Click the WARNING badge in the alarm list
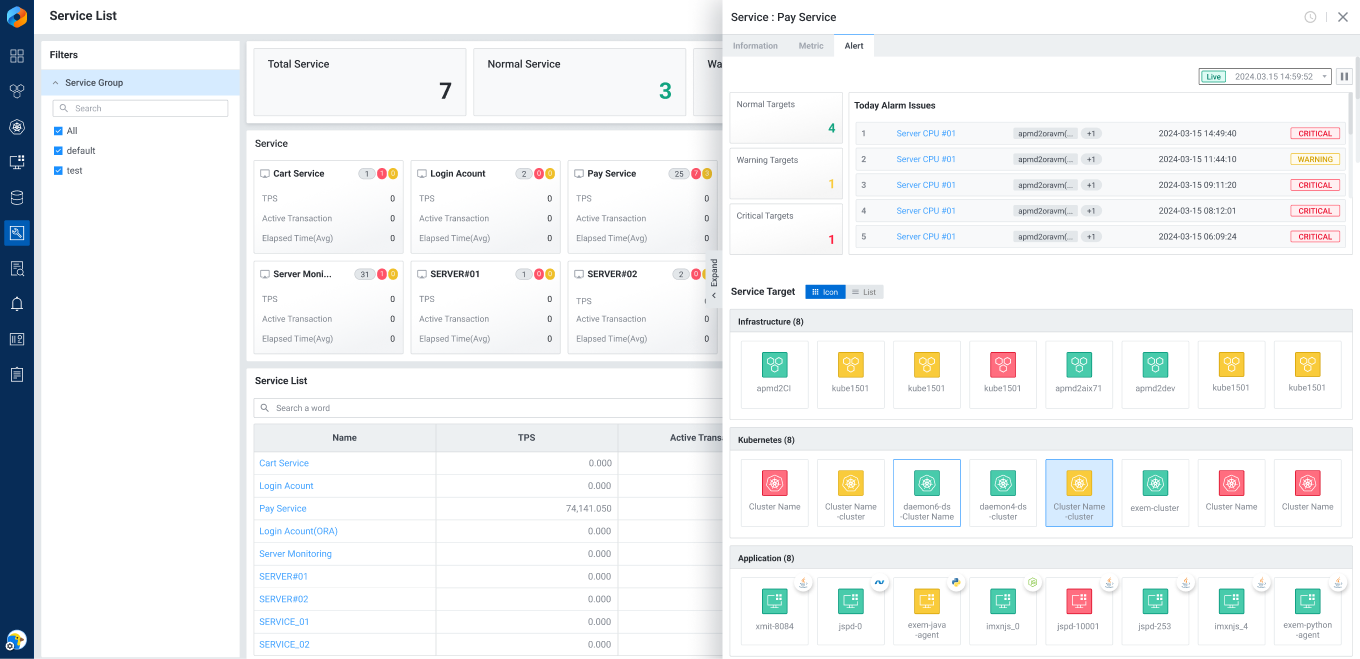The image size is (1360, 659). 1315,159
